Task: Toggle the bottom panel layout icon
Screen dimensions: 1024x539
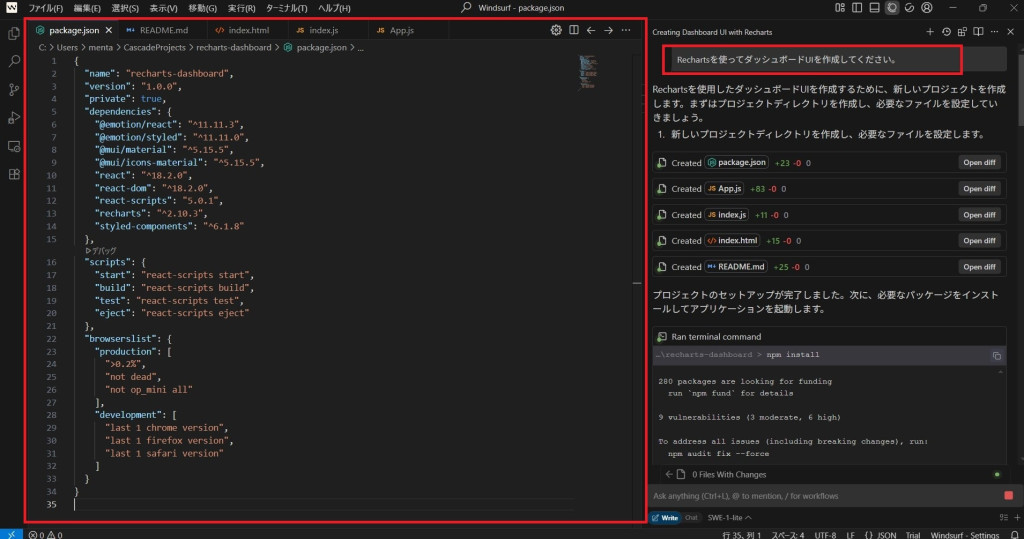Action: coord(874,8)
